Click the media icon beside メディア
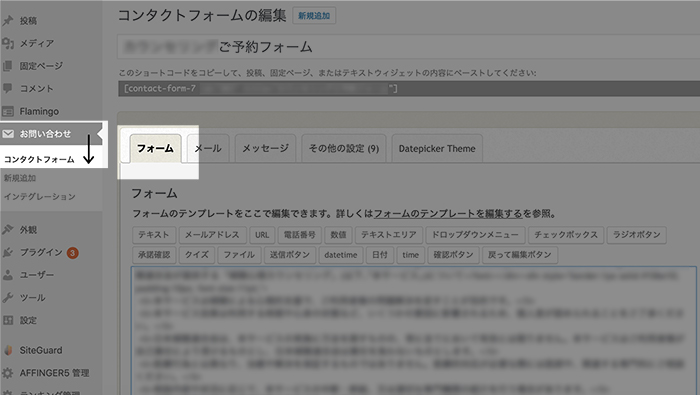The width and height of the screenshot is (700, 395). 8,43
